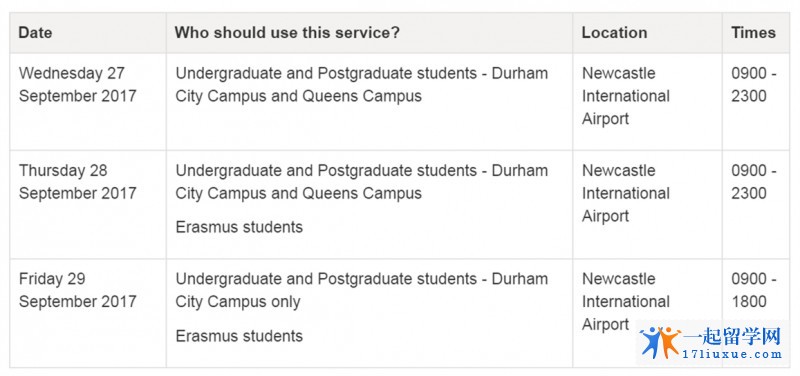Click the 0900 - 1800 time for Friday
The image size is (800, 376).
(754, 290)
